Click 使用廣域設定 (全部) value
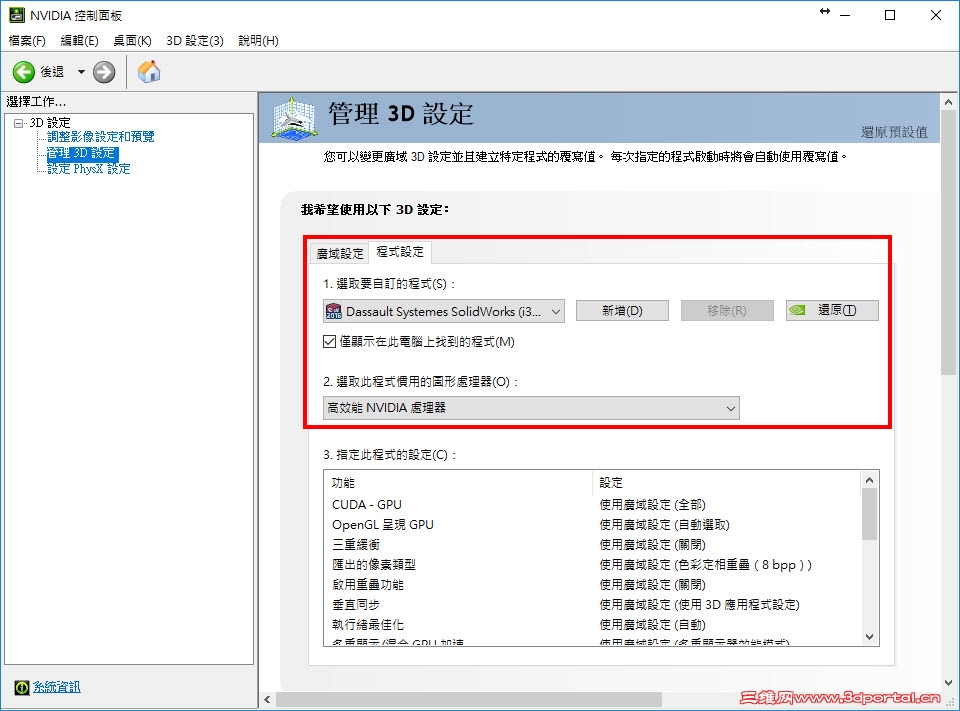This screenshot has width=960, height=711. point(652,505)
